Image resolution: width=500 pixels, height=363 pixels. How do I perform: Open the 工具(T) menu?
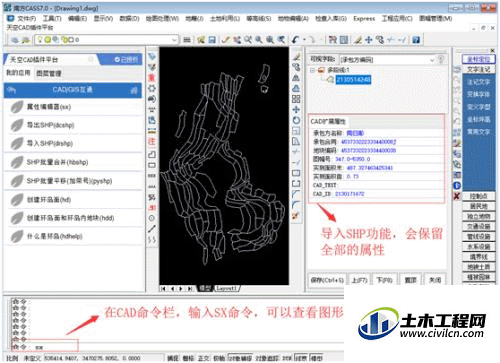52,19
